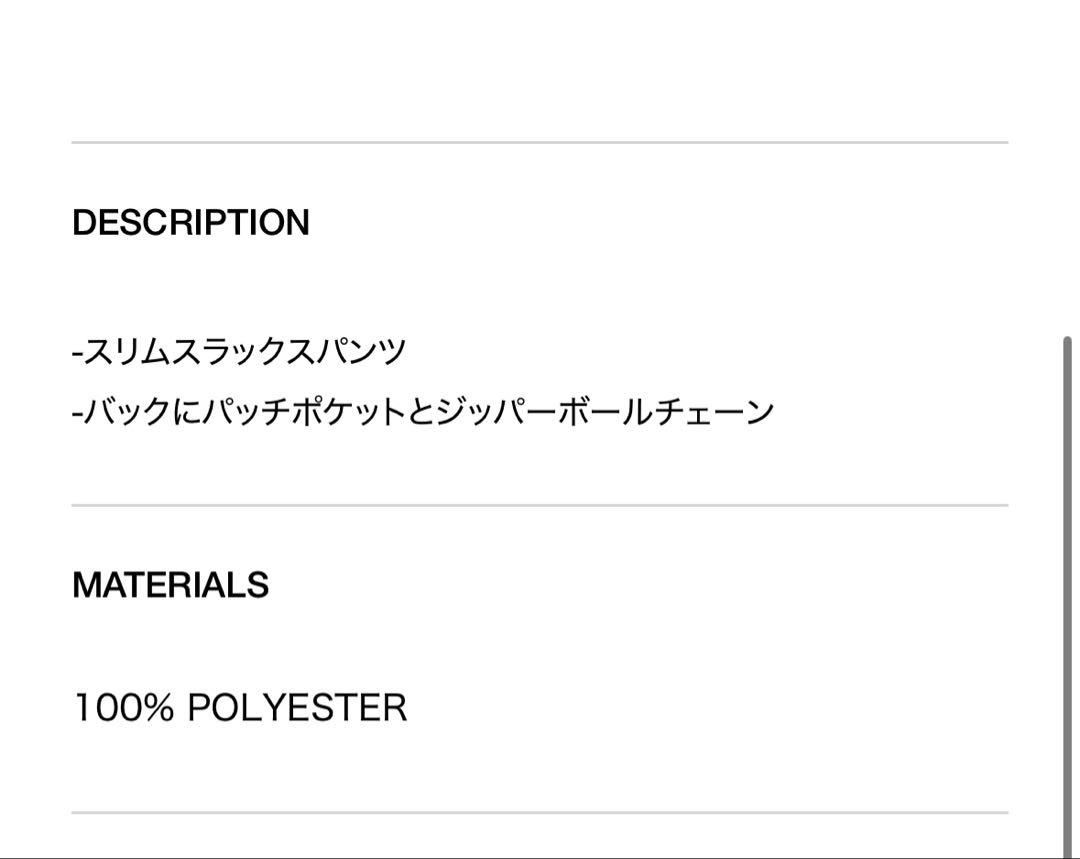This screenshot has height=859, width=1080.
Task: Click the 100% figure in materials
Action: click(123, 707)
